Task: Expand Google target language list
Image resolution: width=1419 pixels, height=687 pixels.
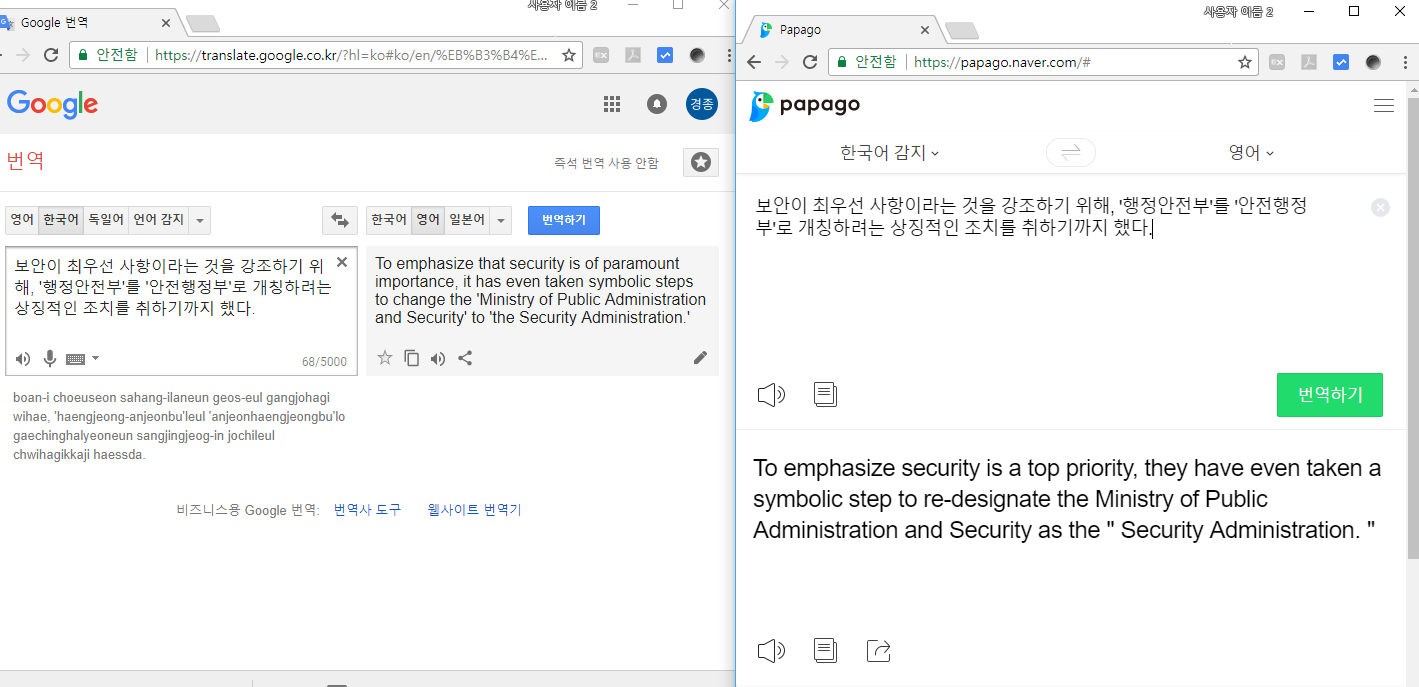Action: (501, 220)
